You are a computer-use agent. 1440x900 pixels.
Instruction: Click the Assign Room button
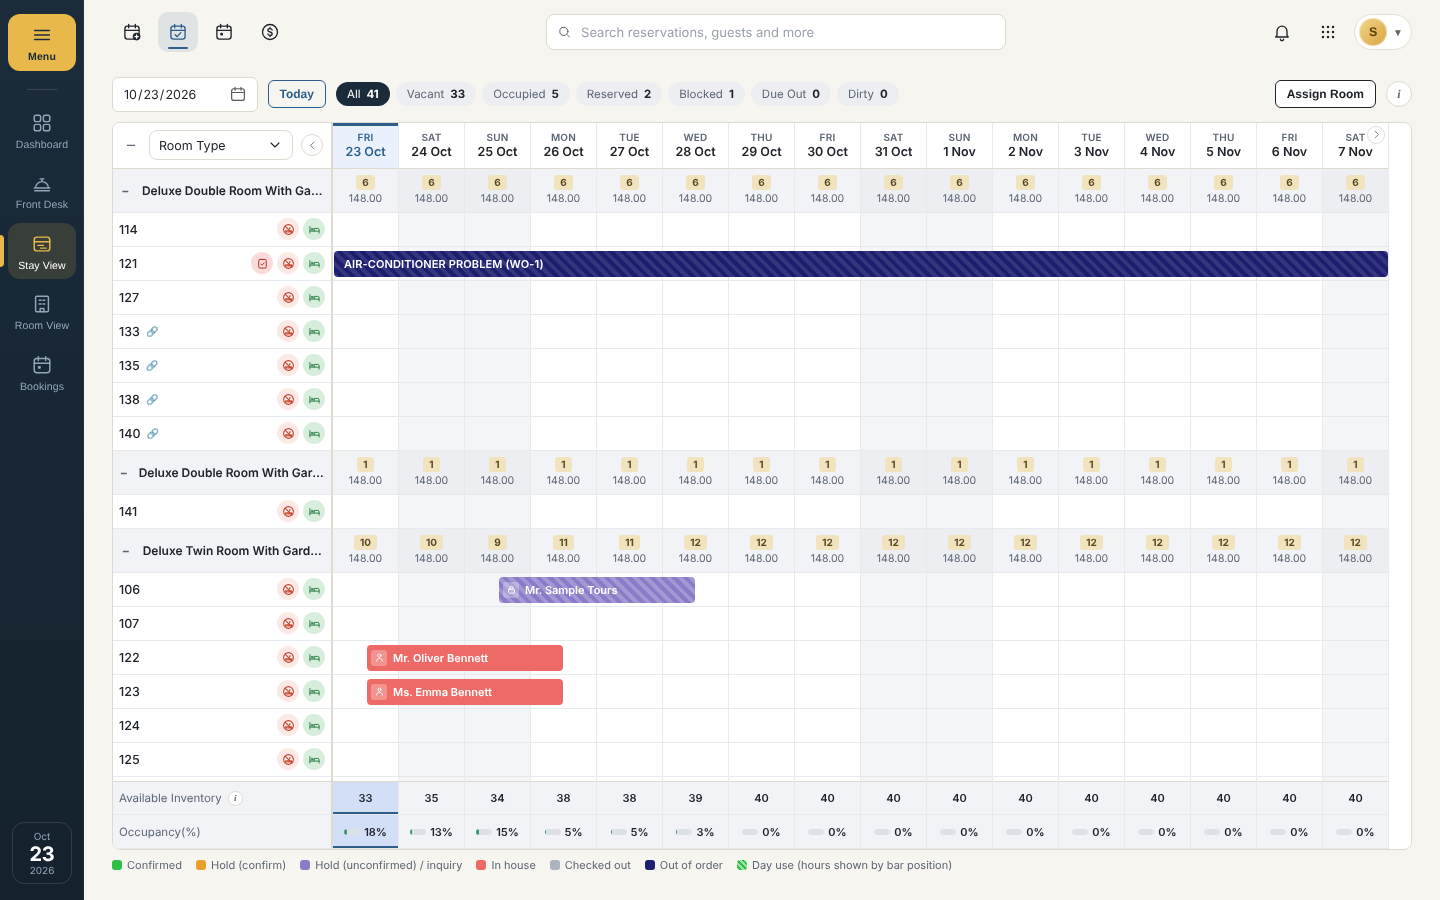(1325, 94)
